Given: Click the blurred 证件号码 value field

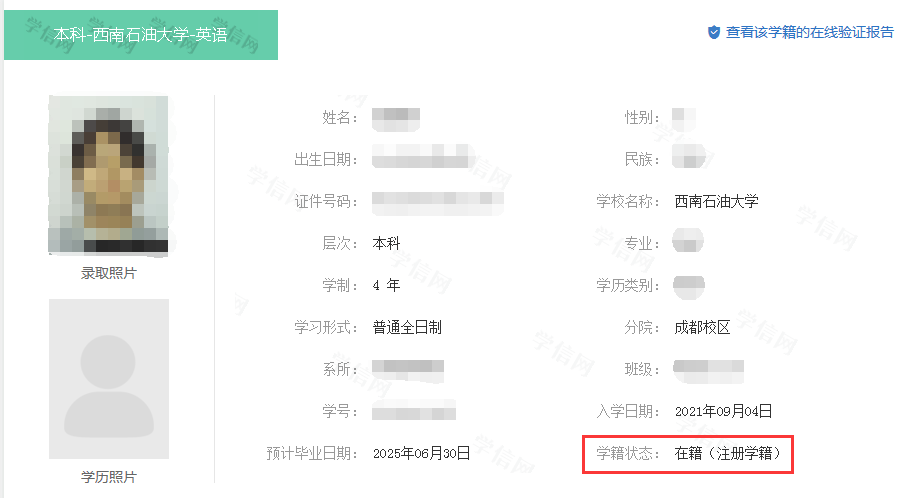Looking at the screenshot, I should pyautogui.click(x=438, y=202).
